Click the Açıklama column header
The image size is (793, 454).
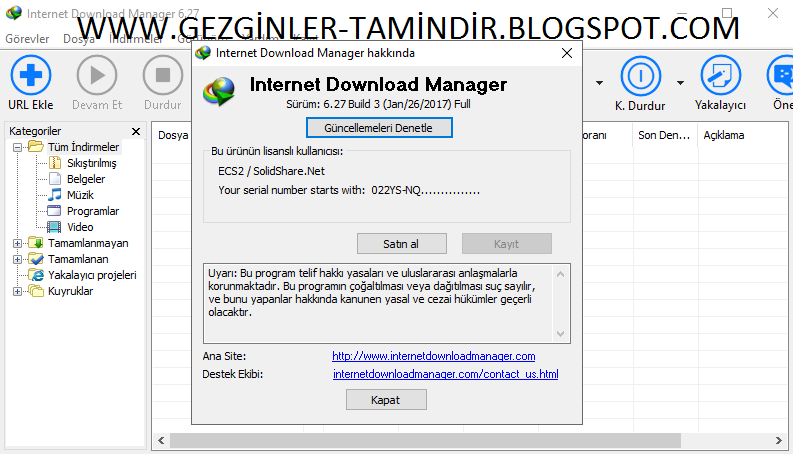click(x=724, y=135)
